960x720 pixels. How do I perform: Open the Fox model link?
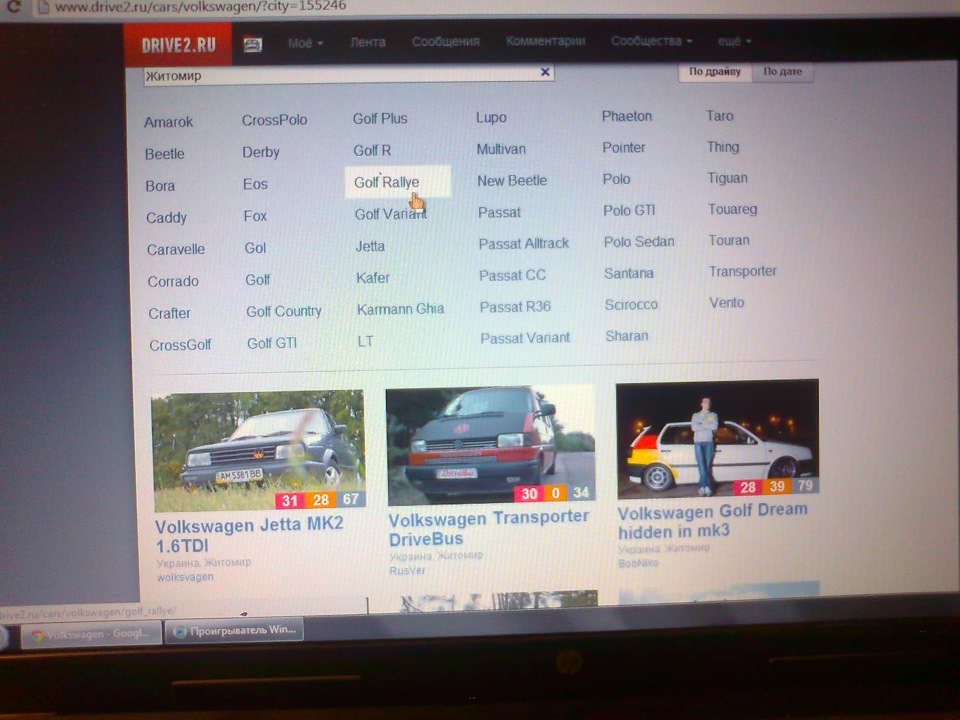pos(255,216)
